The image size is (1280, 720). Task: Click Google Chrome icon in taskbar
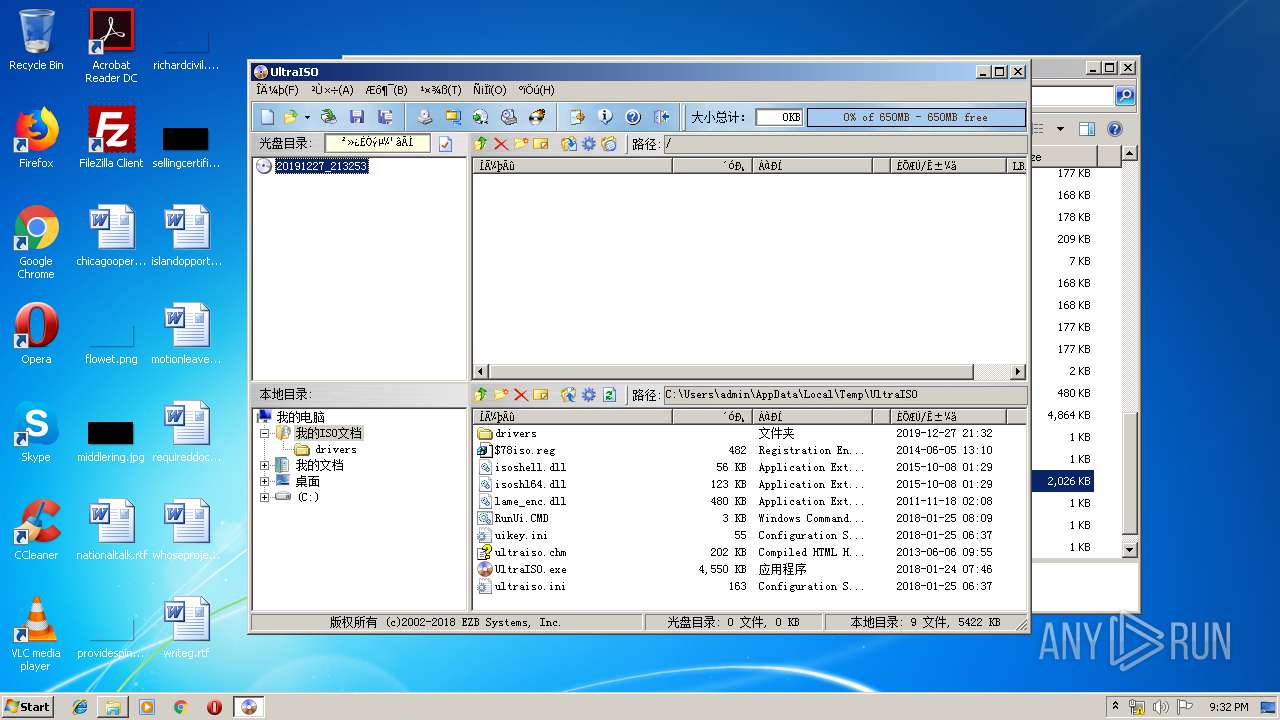(181, 707)
